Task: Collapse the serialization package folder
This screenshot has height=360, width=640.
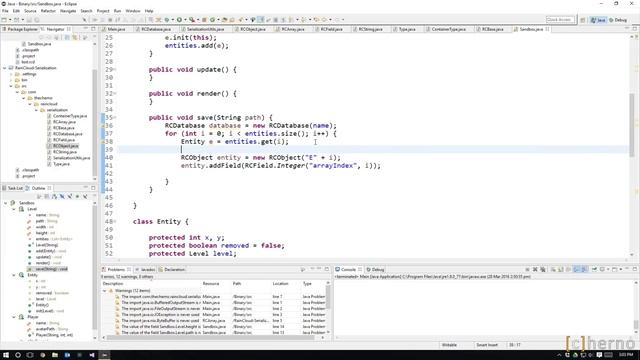Action: coord(36,110)
